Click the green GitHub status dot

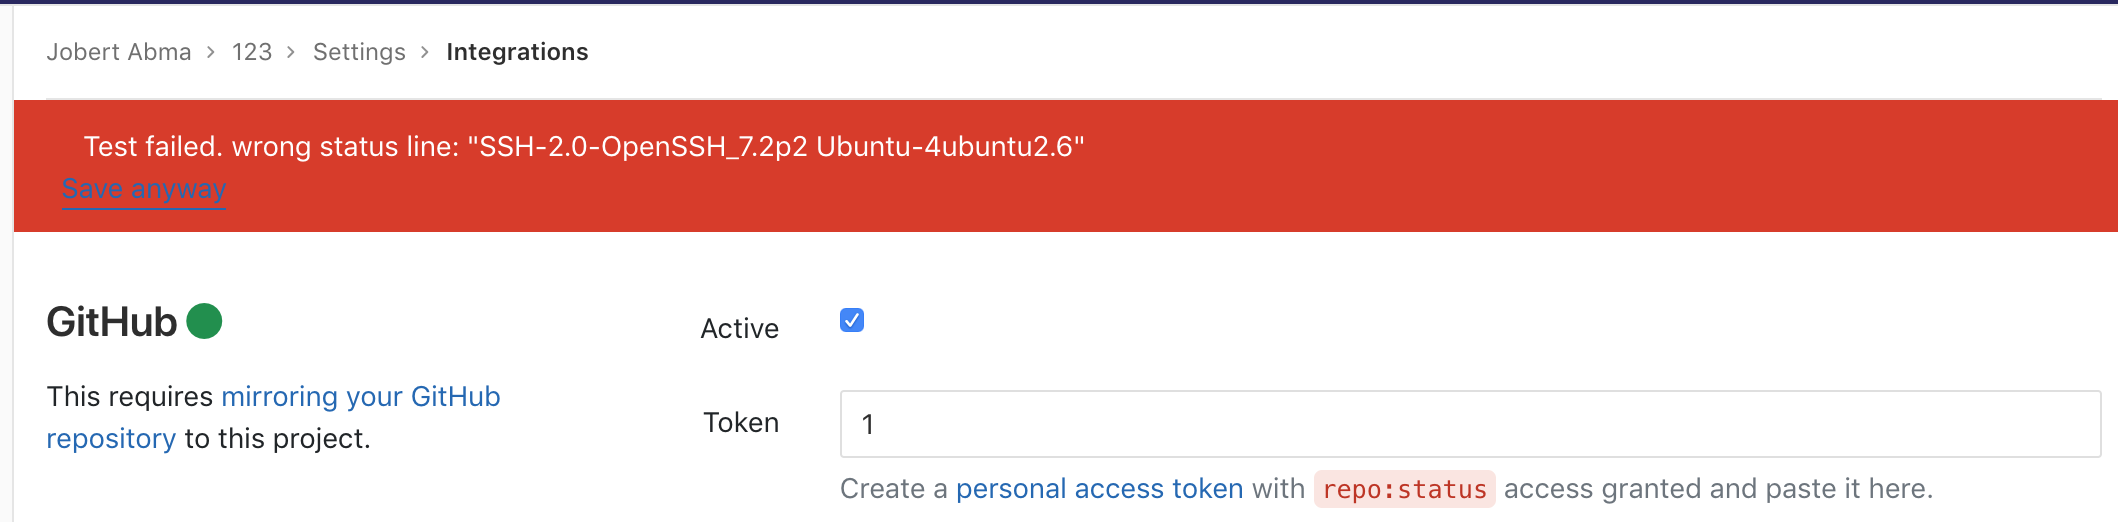coord(204,321)
